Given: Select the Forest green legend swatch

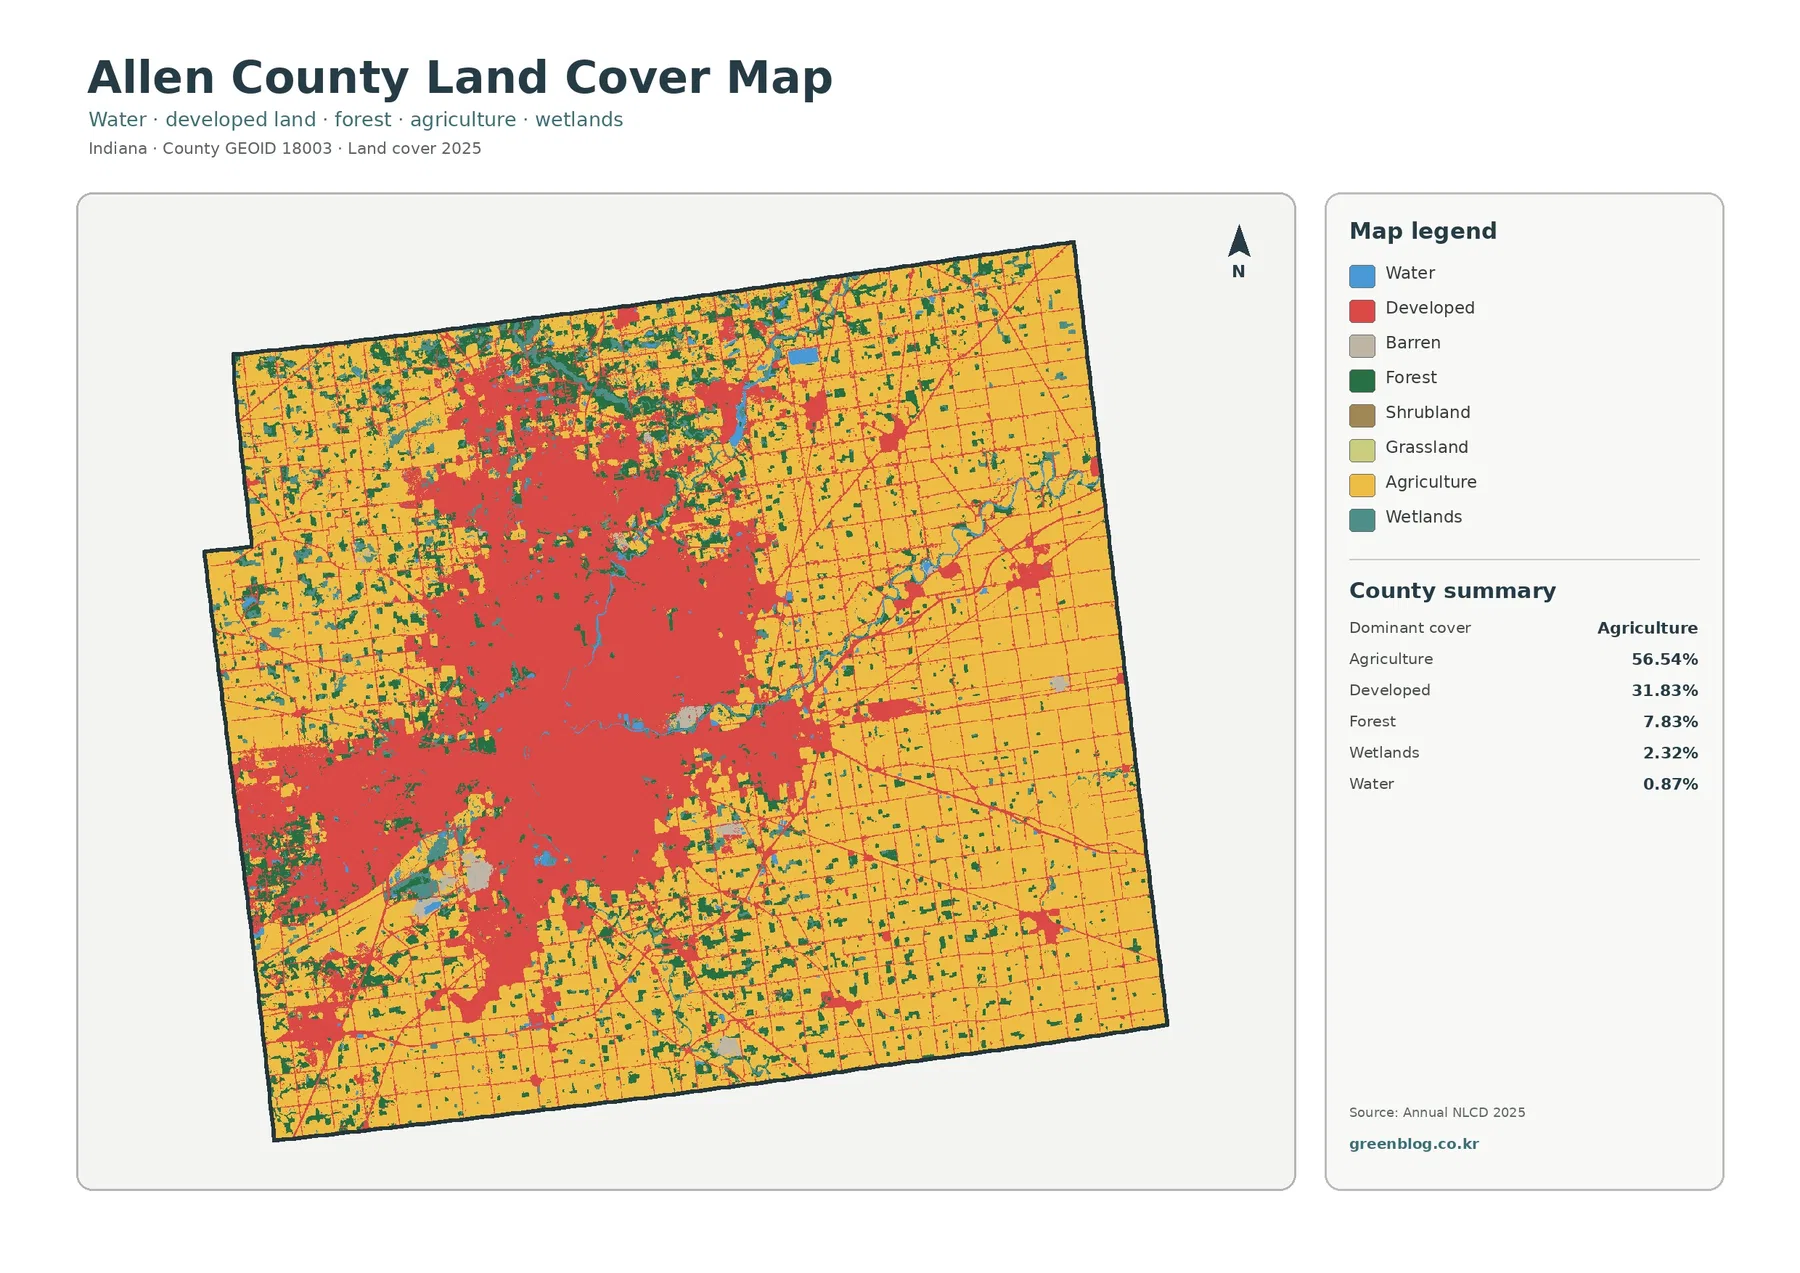Looking at the screenshot, I should tap(1362, 381).
